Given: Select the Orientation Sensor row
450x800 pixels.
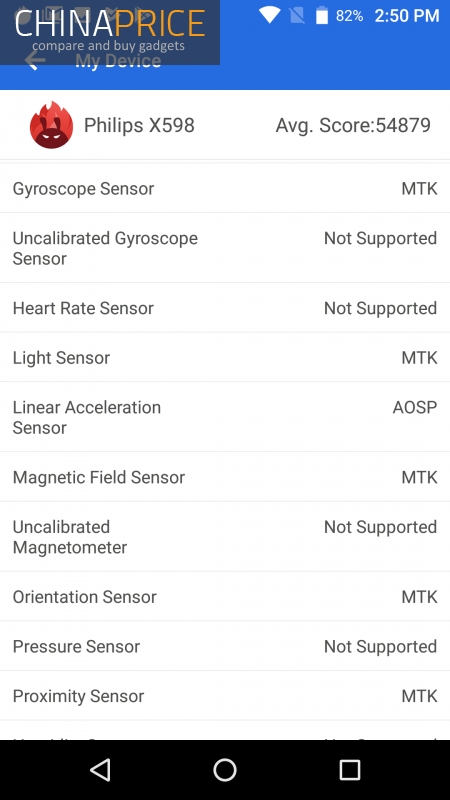Looking at the screenshot, I should pos(225,596).
